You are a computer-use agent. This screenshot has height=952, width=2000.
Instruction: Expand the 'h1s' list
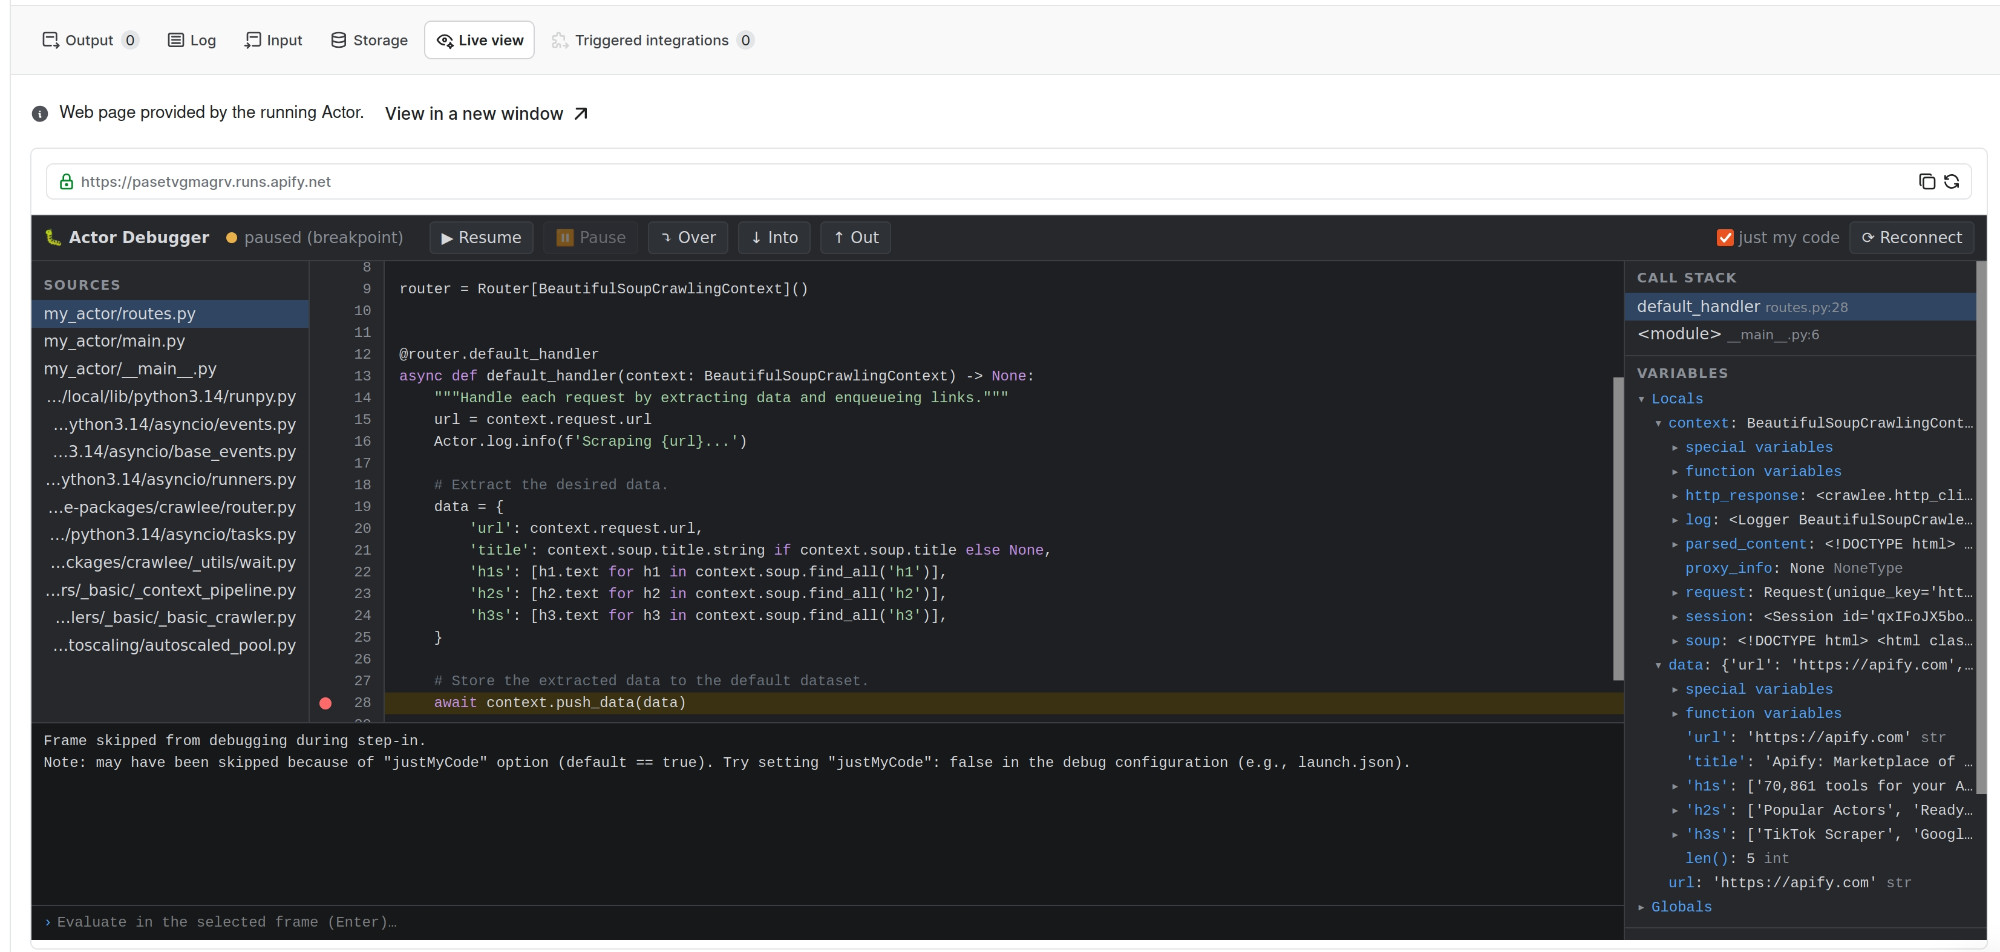click(x=1675, y=786)
